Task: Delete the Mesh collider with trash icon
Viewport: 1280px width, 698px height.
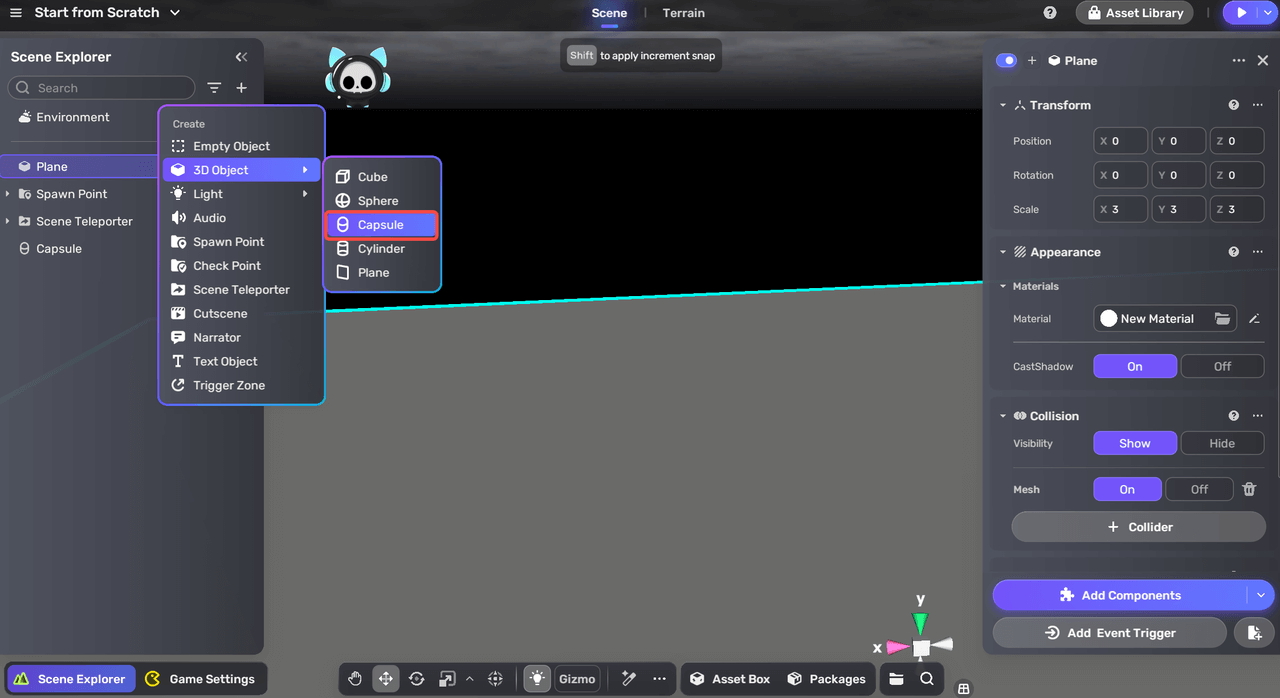Action: [1249, 489]
